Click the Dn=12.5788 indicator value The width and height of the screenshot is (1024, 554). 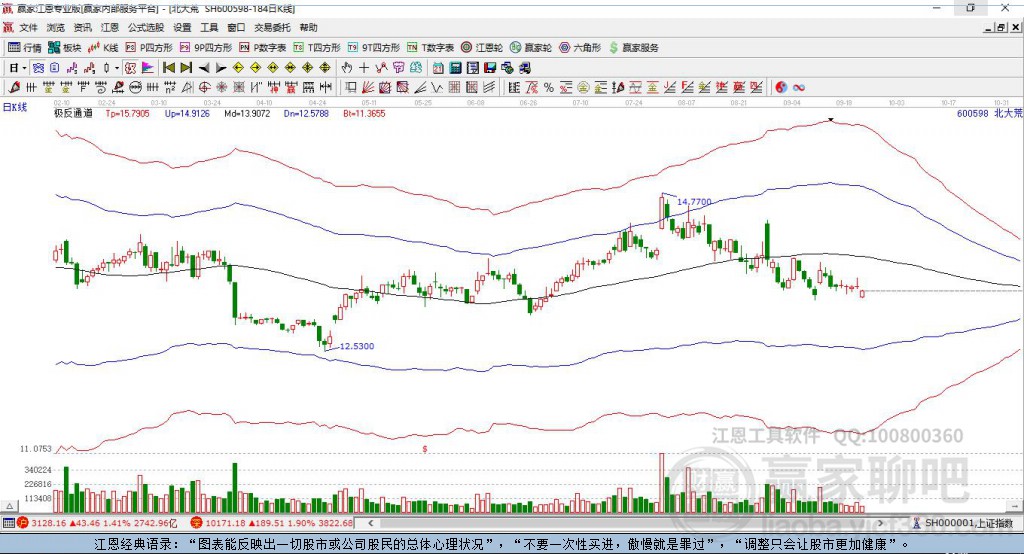[x=306, y=113]
